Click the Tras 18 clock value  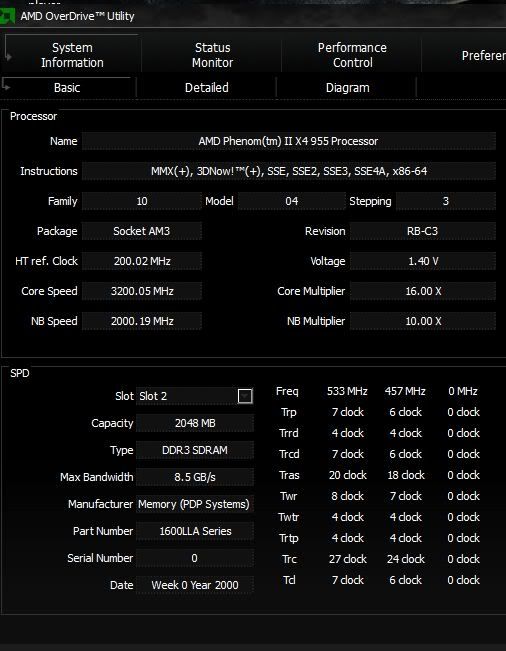coord(406,475)
